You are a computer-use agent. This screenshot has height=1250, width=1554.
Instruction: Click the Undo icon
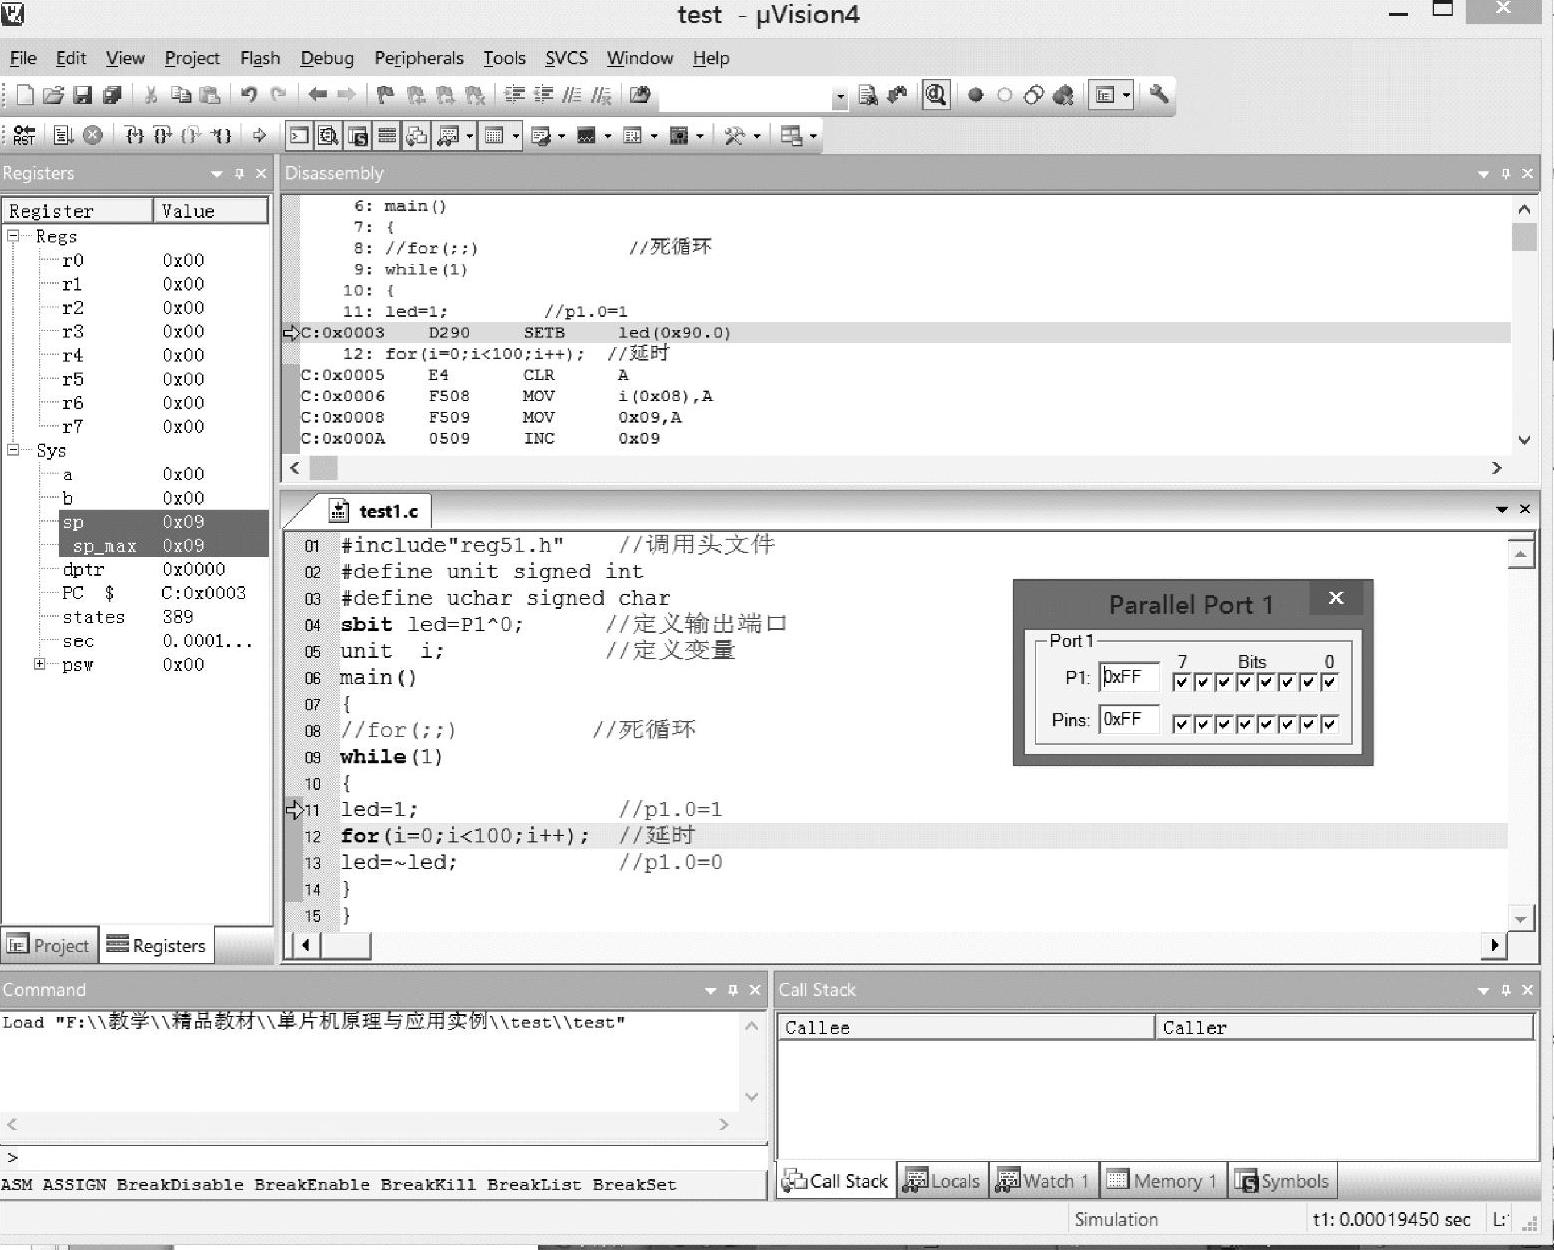point(249,95)
